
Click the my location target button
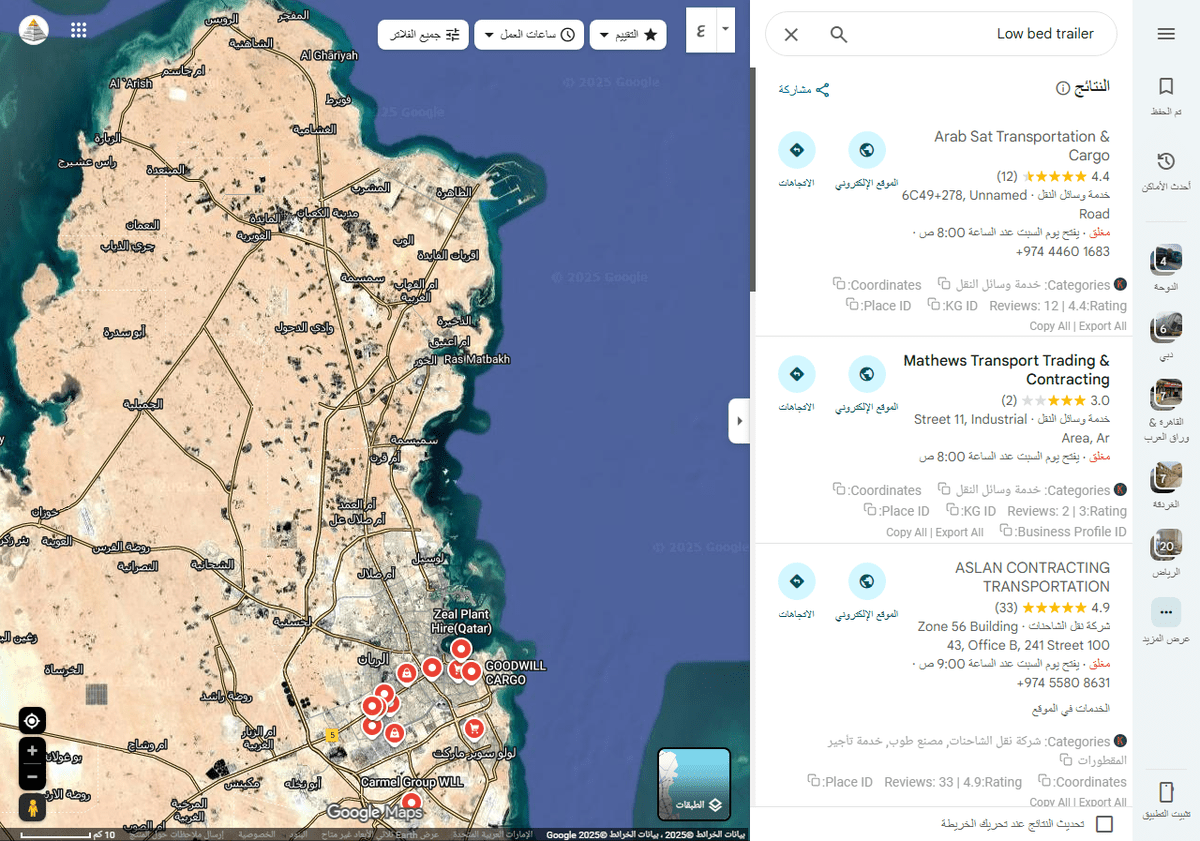click(x=32, y=721)
